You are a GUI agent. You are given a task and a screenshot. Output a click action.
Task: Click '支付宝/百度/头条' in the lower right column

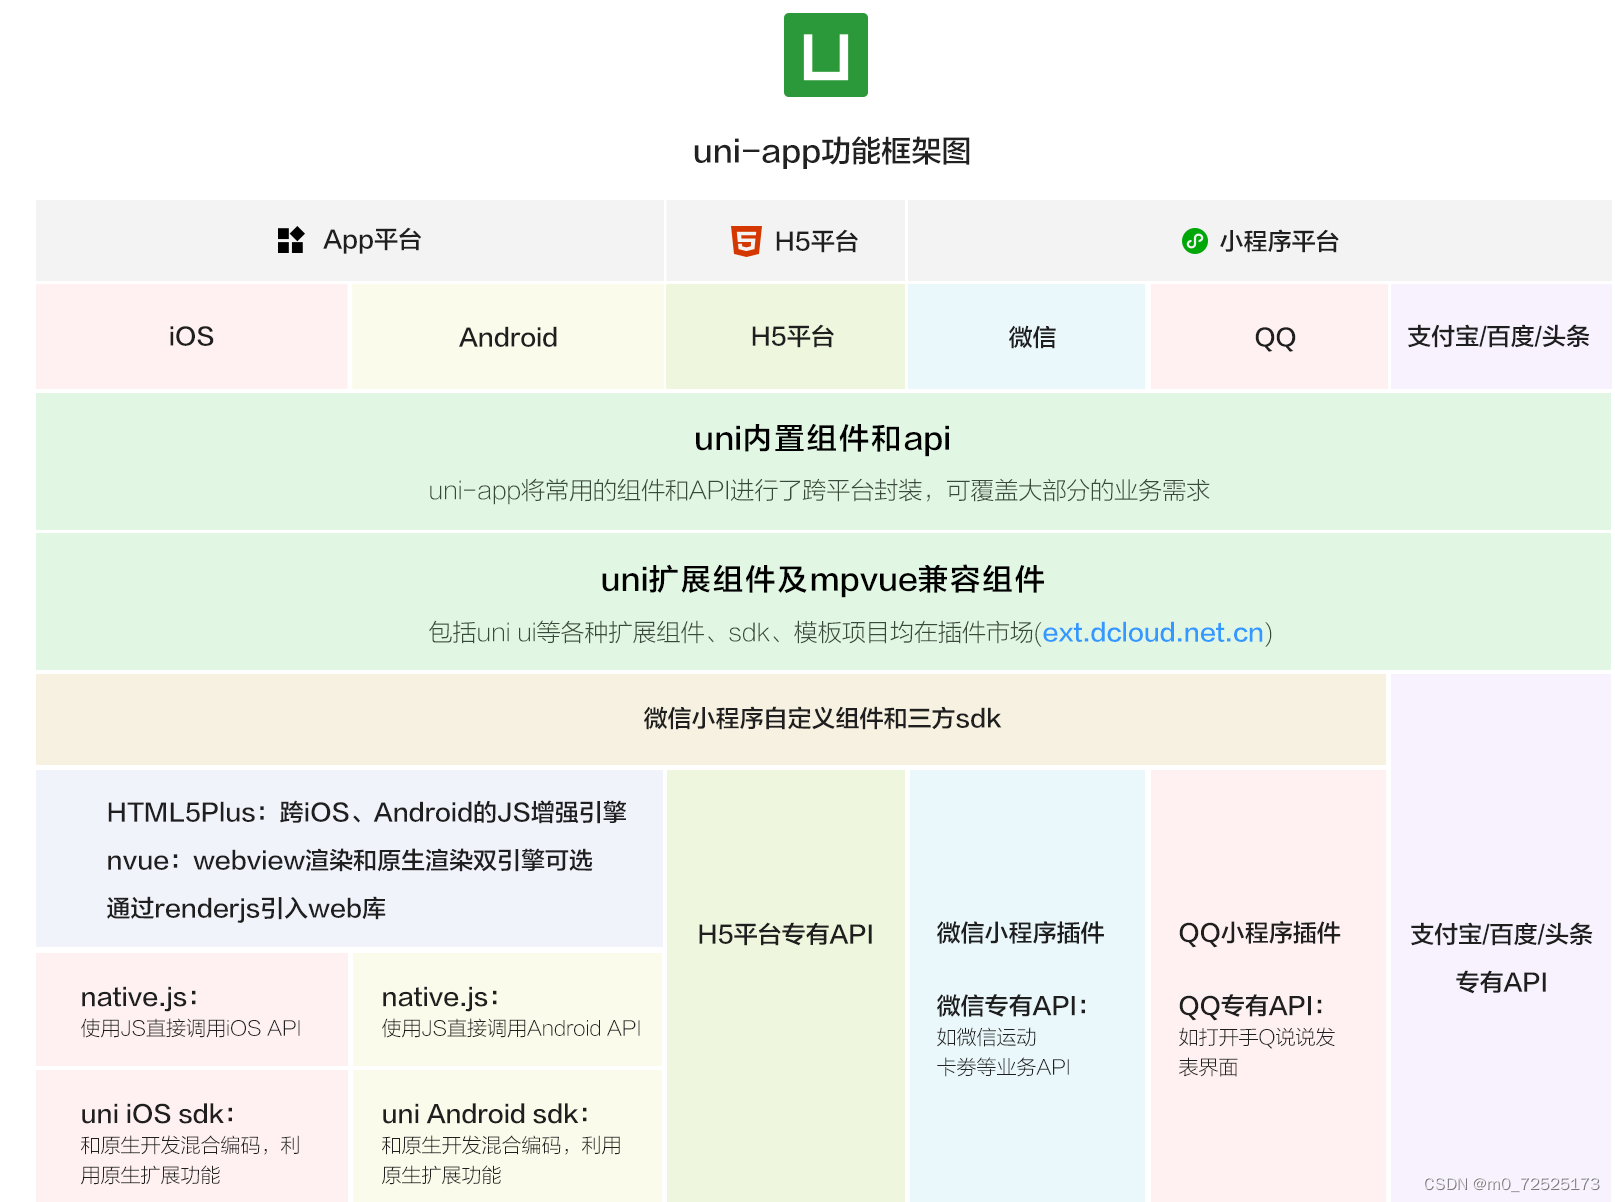[x=1501, y=934]
